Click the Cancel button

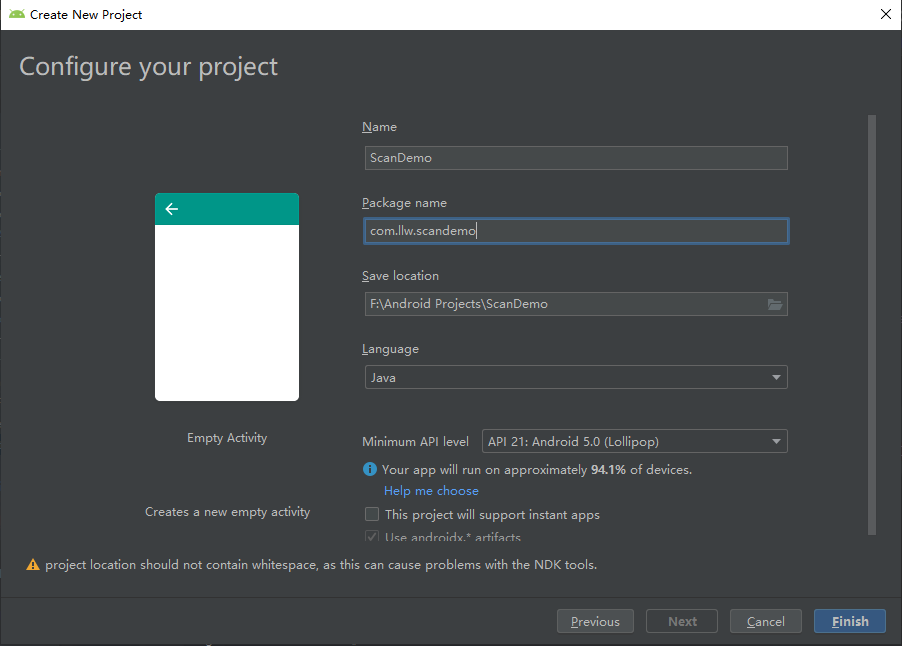[765, 621]
